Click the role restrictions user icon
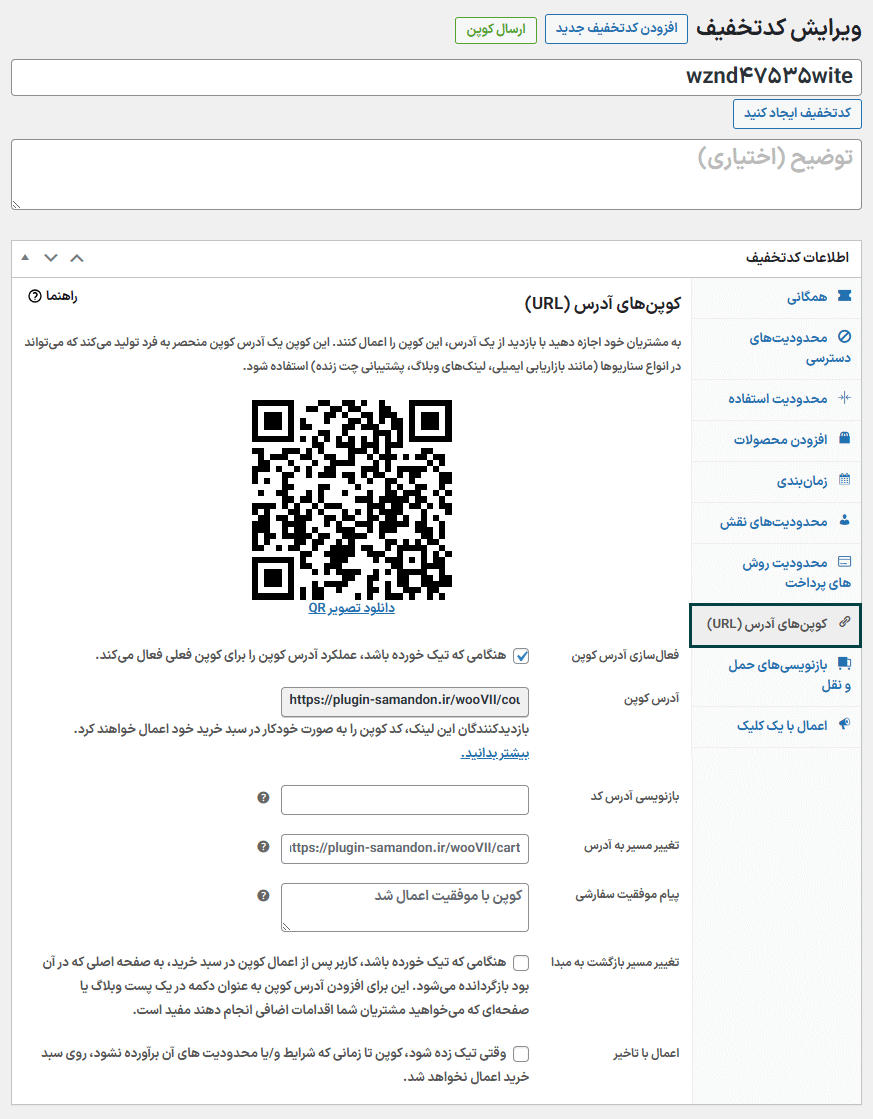The width and height of the screenshot is (873, 1119). pyautogui.click(x=845, y=521)
